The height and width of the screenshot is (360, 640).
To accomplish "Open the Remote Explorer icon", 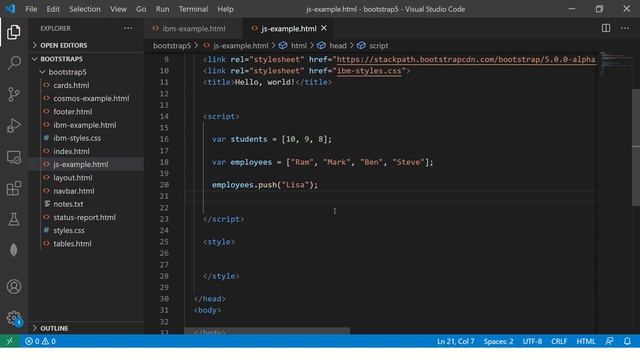I will tap(13, 157).
